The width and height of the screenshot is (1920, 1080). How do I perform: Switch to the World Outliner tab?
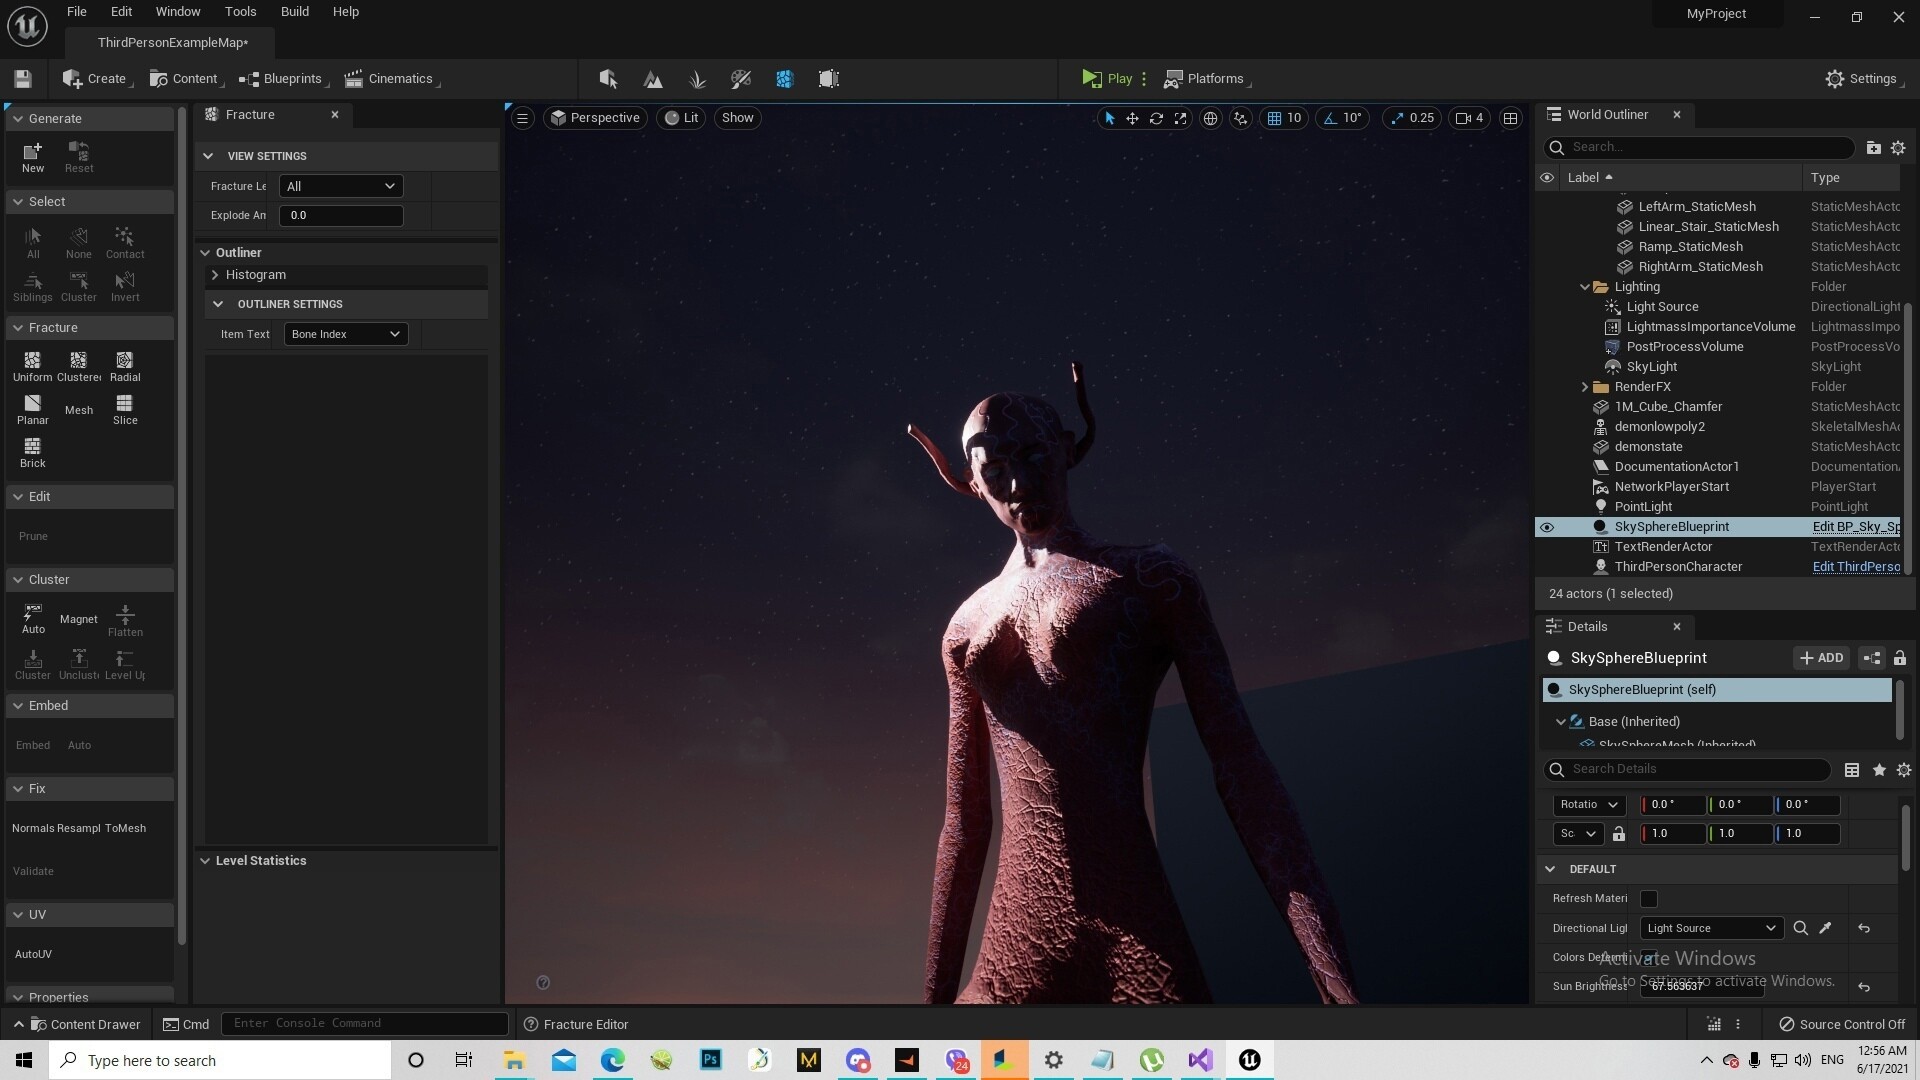point(1606,114)
